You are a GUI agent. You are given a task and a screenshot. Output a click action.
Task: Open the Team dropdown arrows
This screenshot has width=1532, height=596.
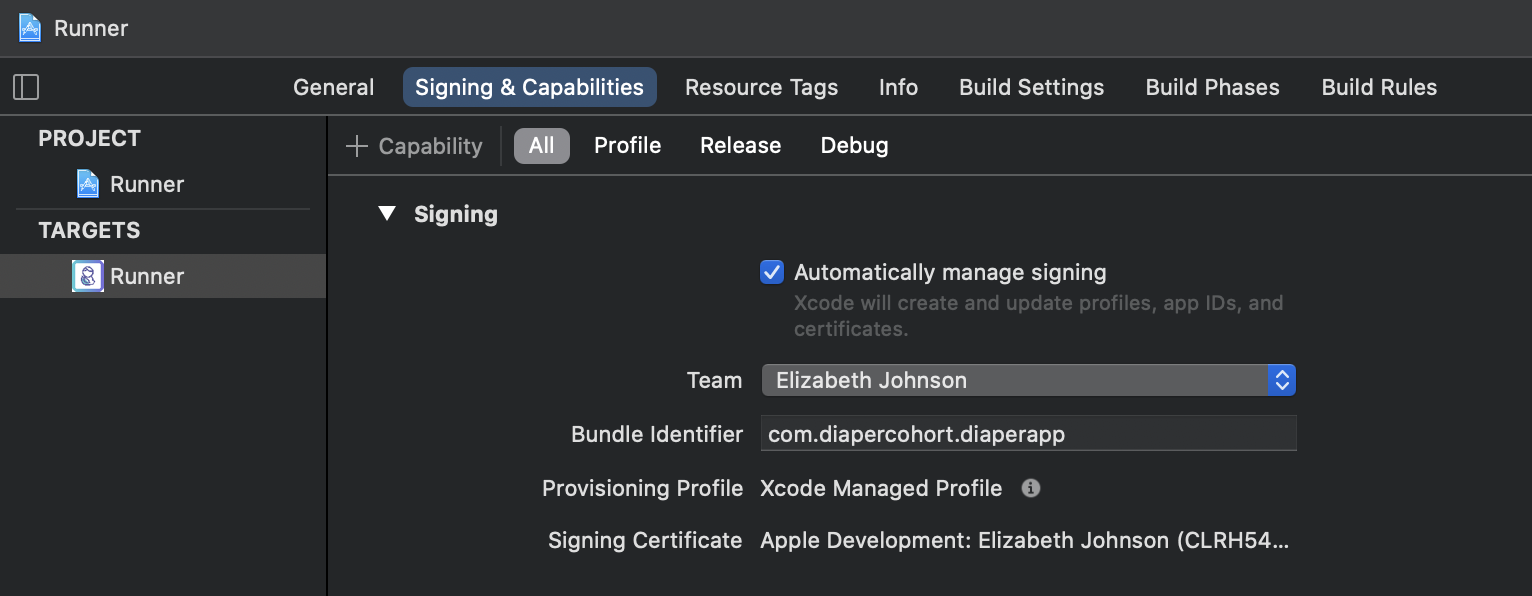tap(1281, 380)
